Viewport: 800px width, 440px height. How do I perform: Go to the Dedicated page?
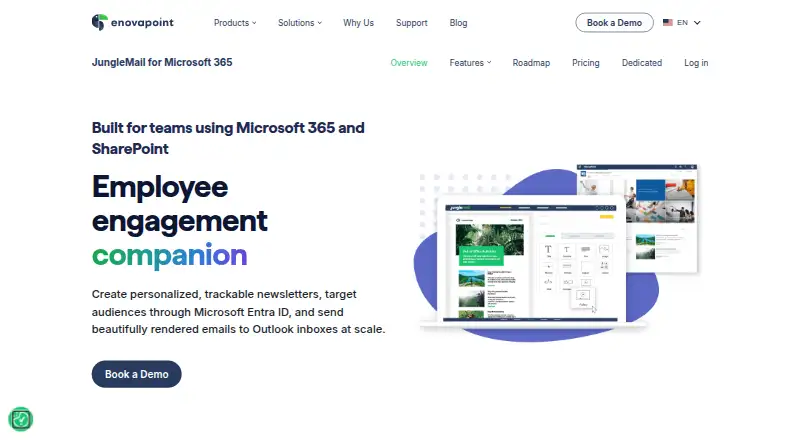[642, 63]
